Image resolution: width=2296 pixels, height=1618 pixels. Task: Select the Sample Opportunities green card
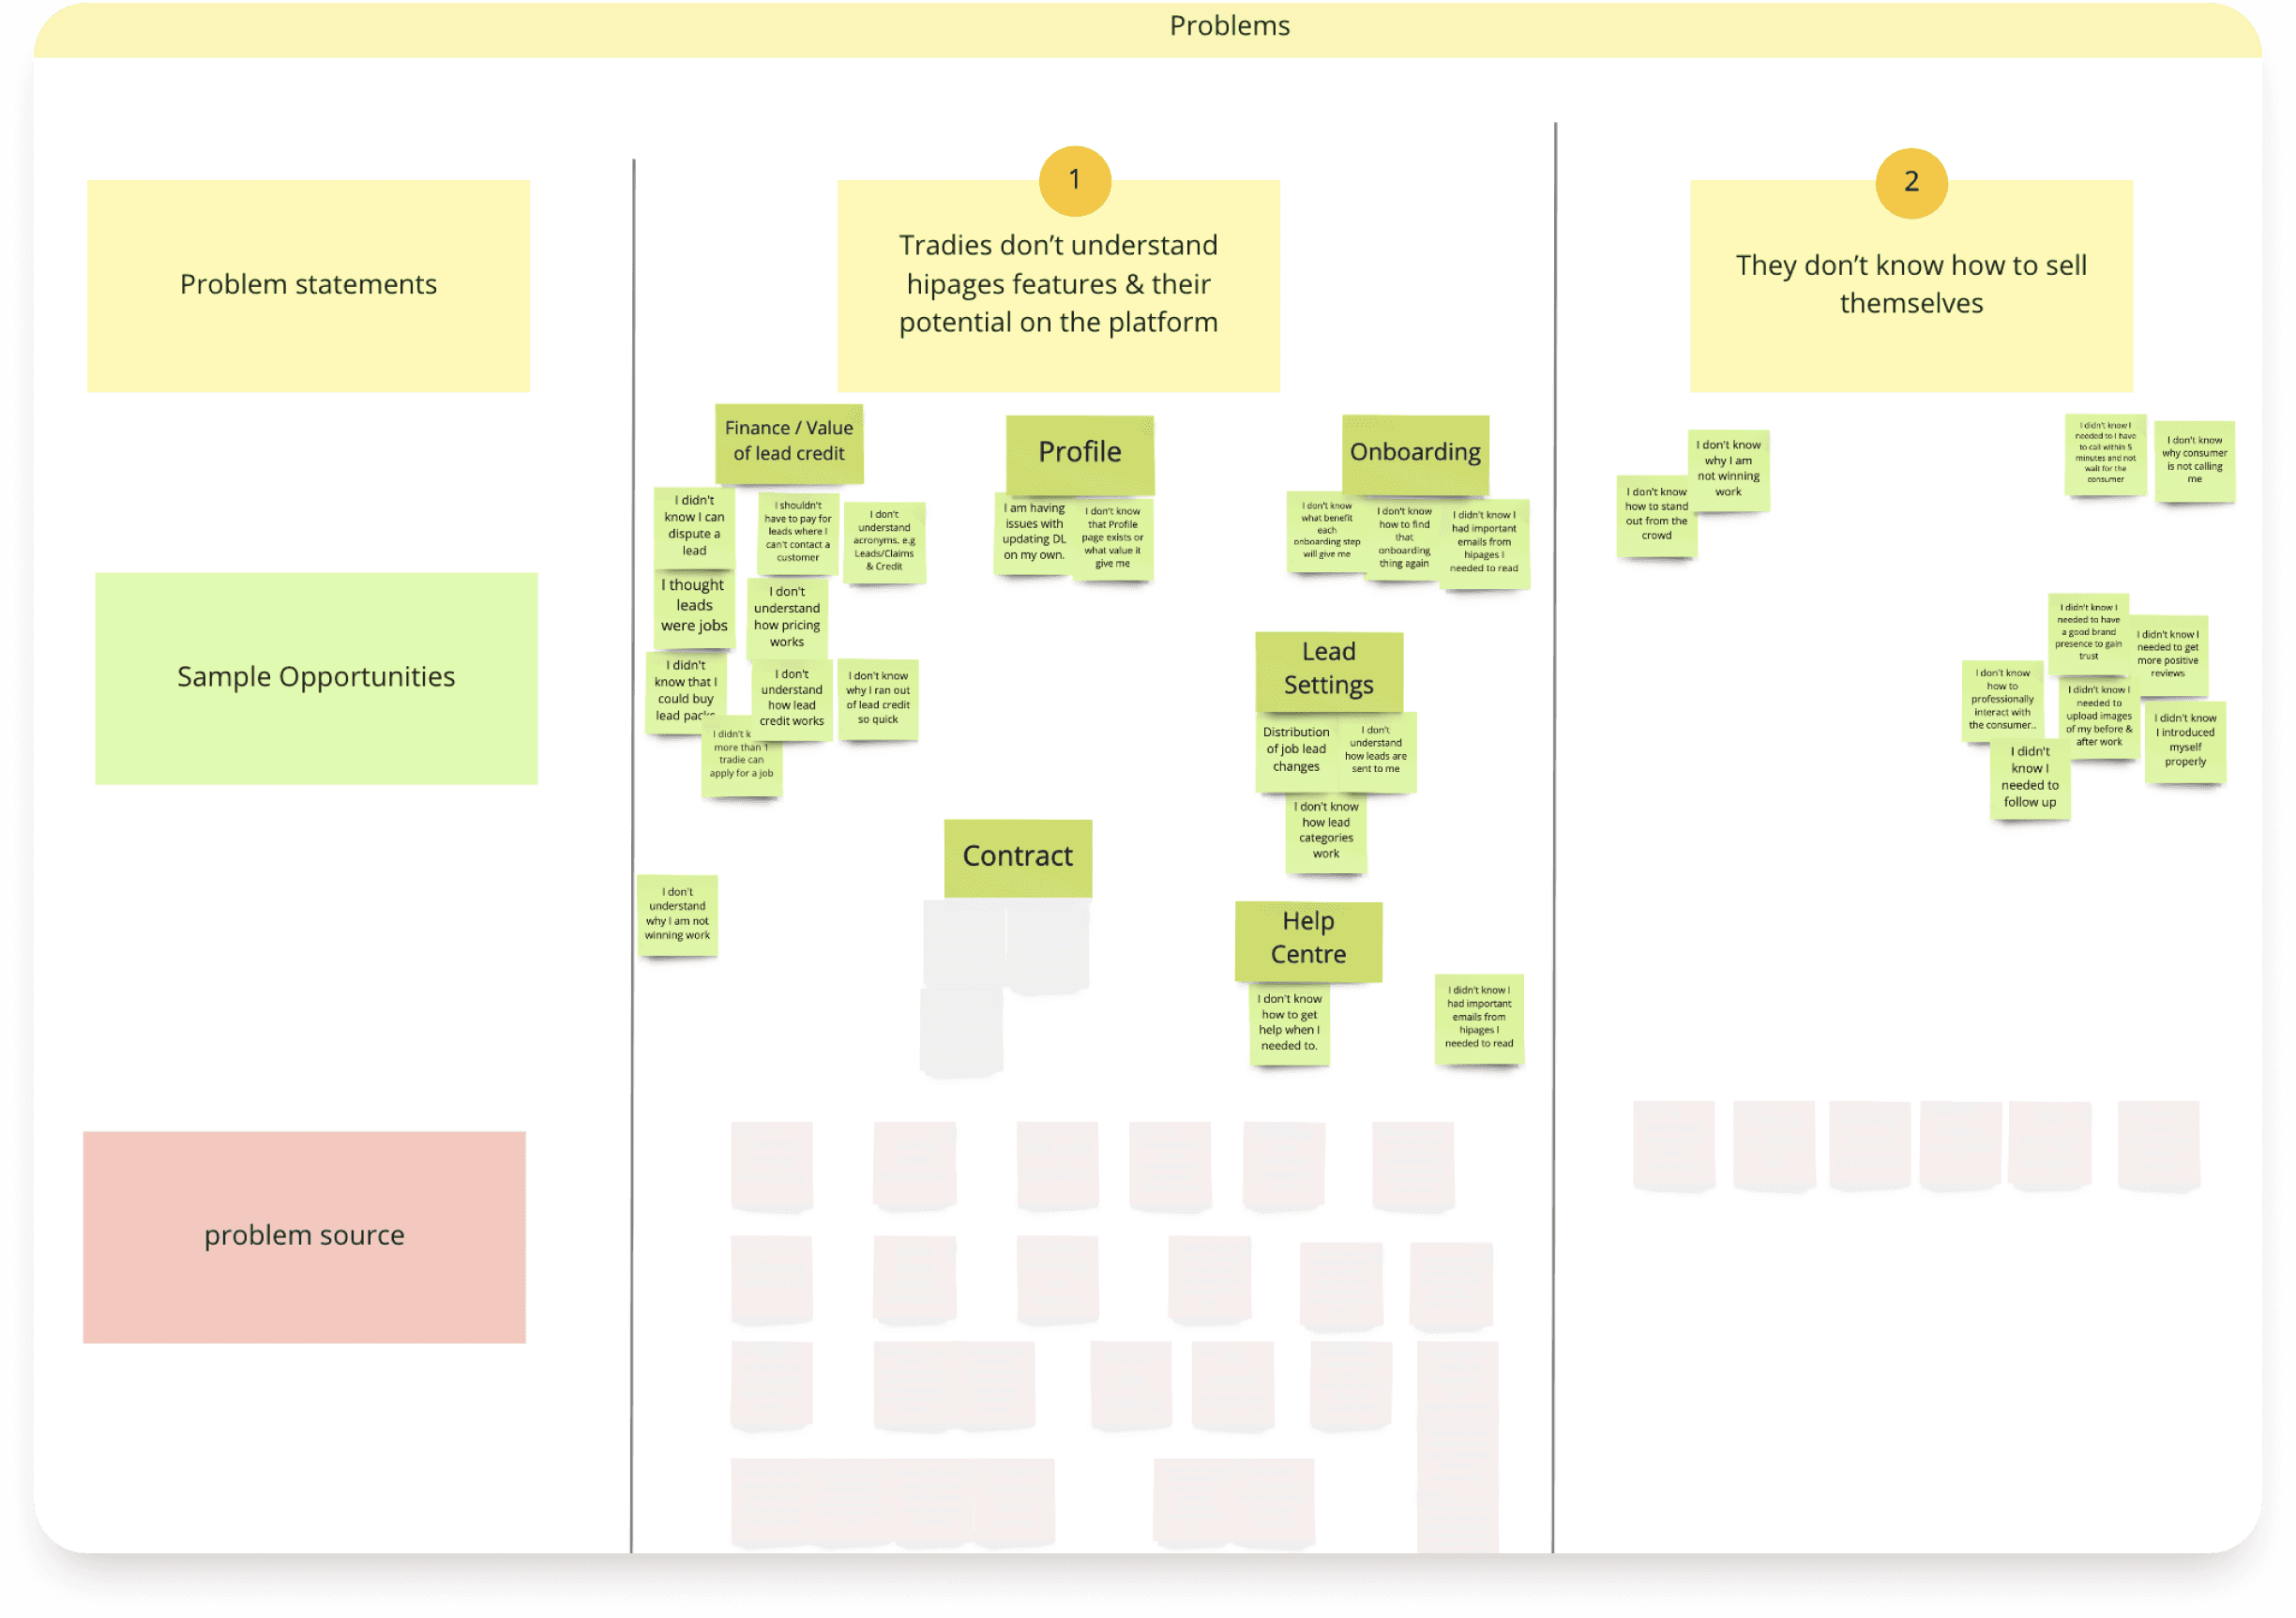click(x=316, y=677)
